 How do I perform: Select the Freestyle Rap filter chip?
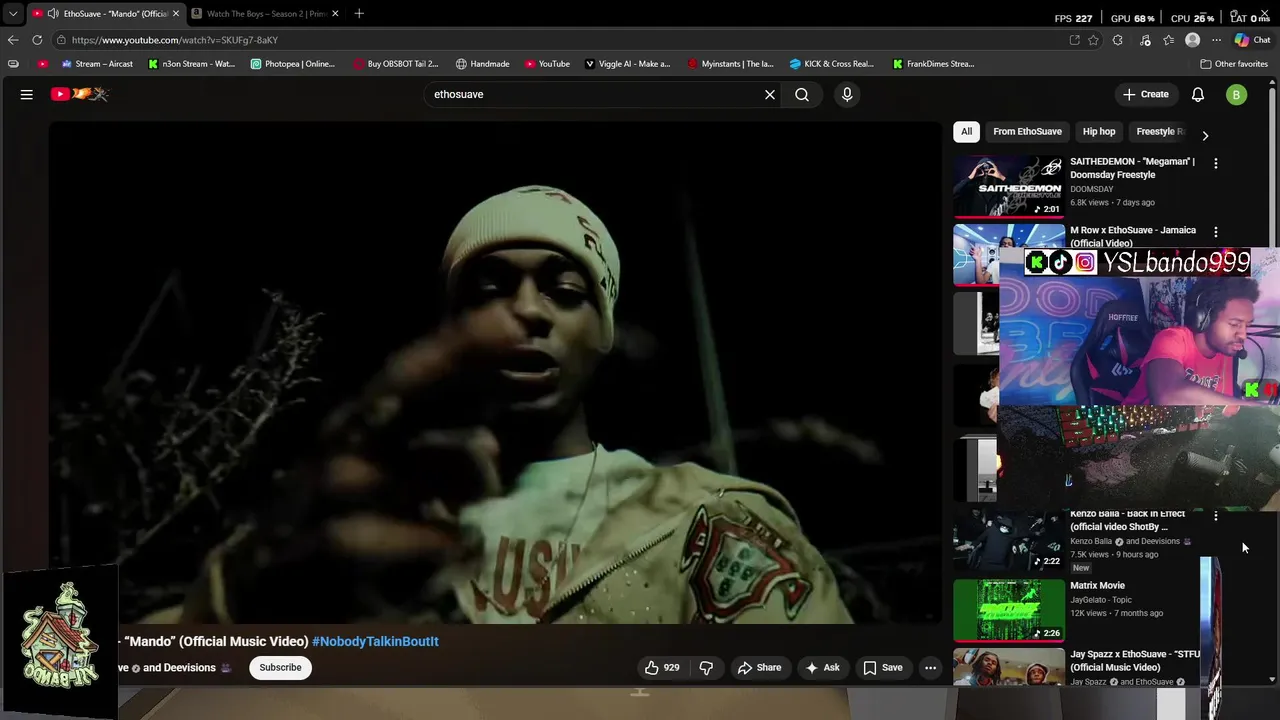tap(1159, 131)
